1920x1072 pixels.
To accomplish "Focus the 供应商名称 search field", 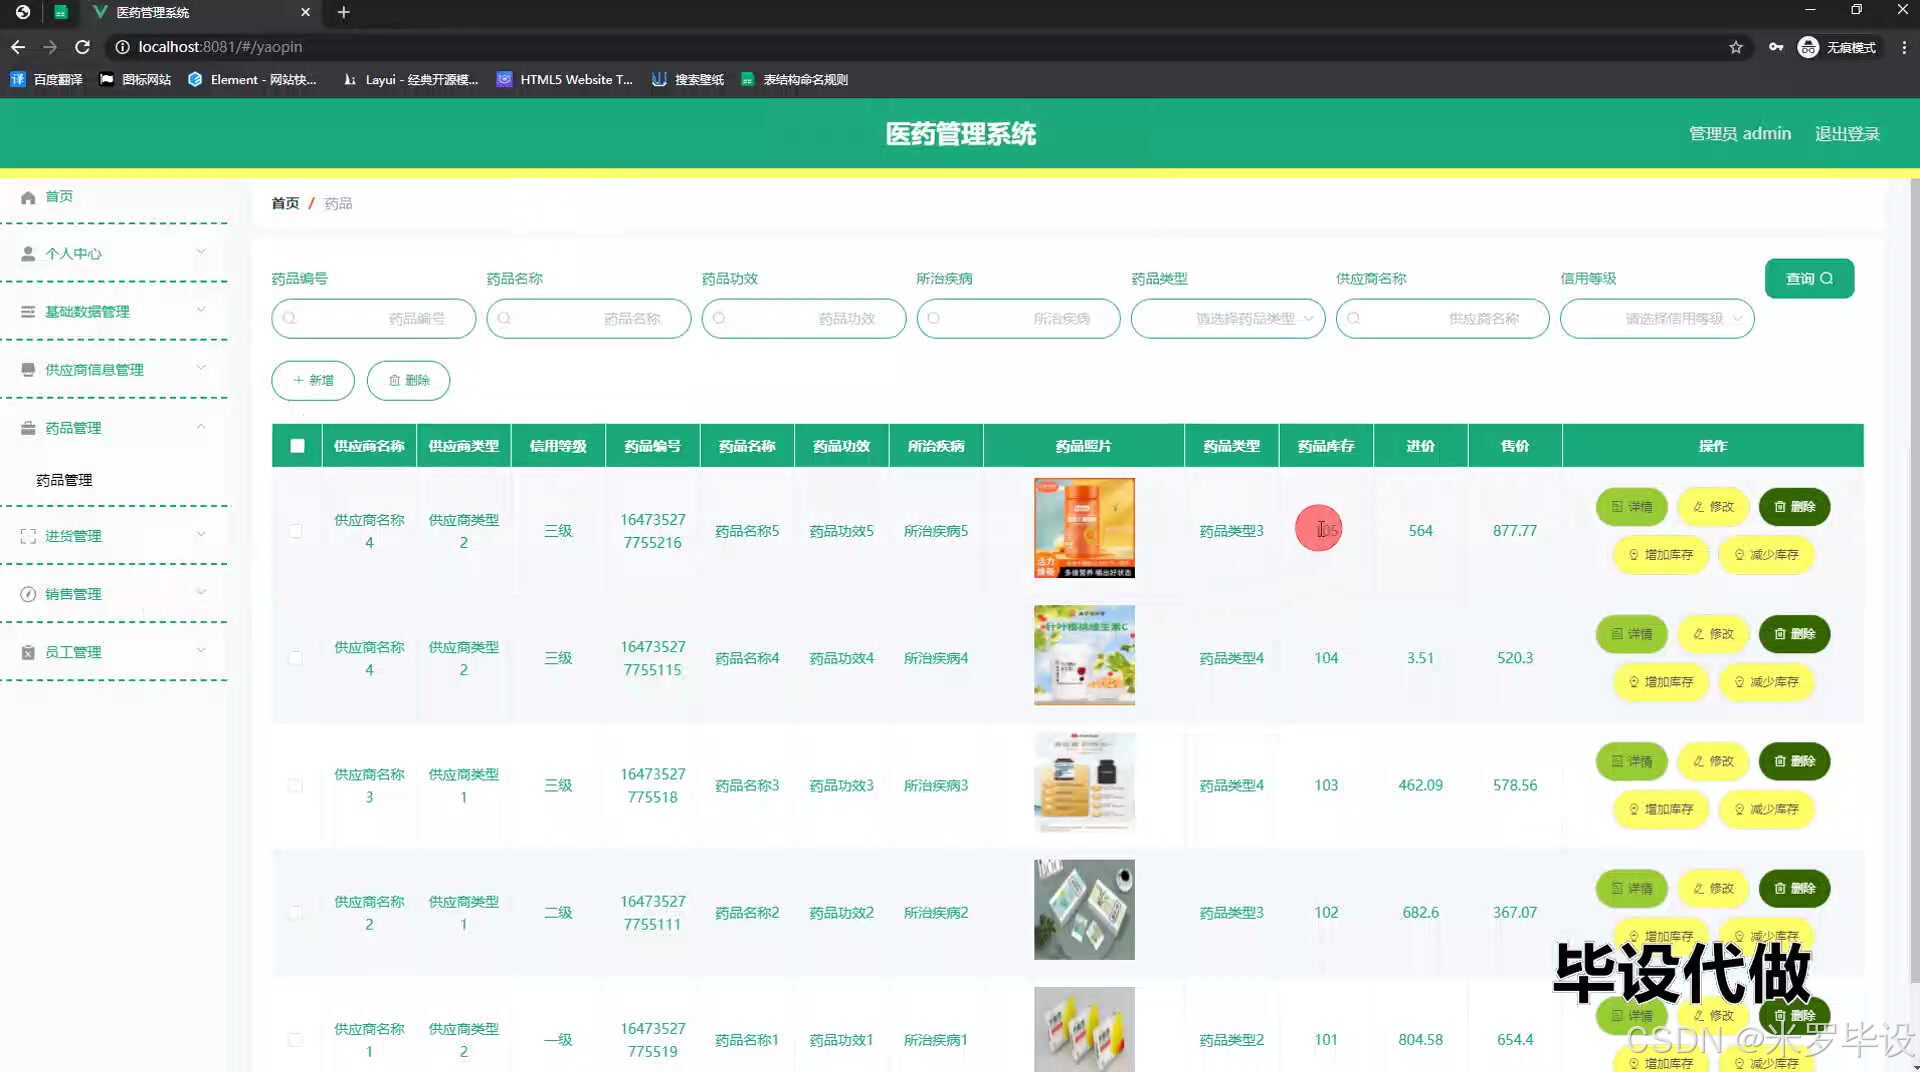I will point(1443,318).
